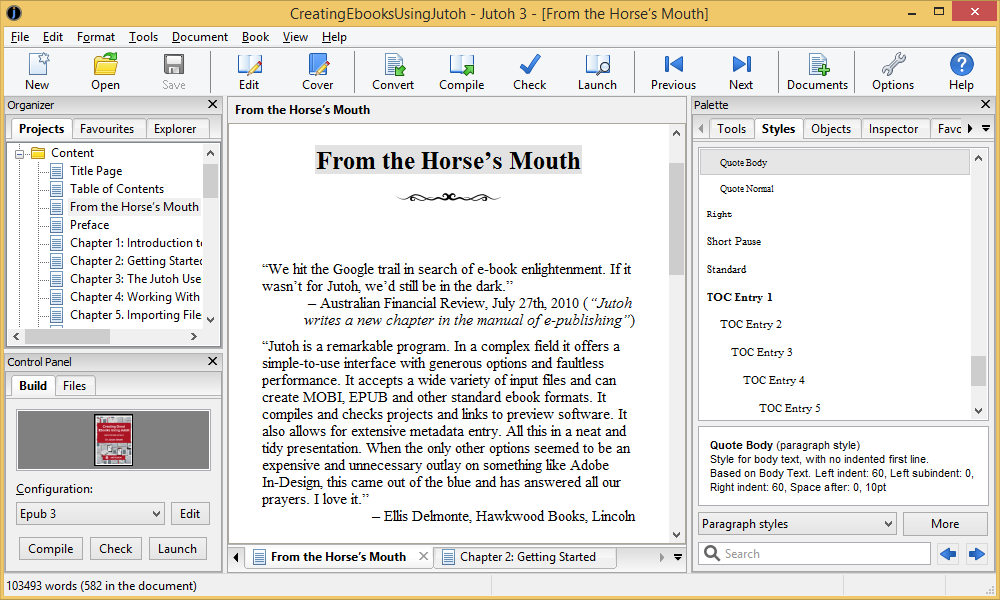Collapse the Content tree node
The width and height of the screenshot is (1000, 600).
point(21,152)
